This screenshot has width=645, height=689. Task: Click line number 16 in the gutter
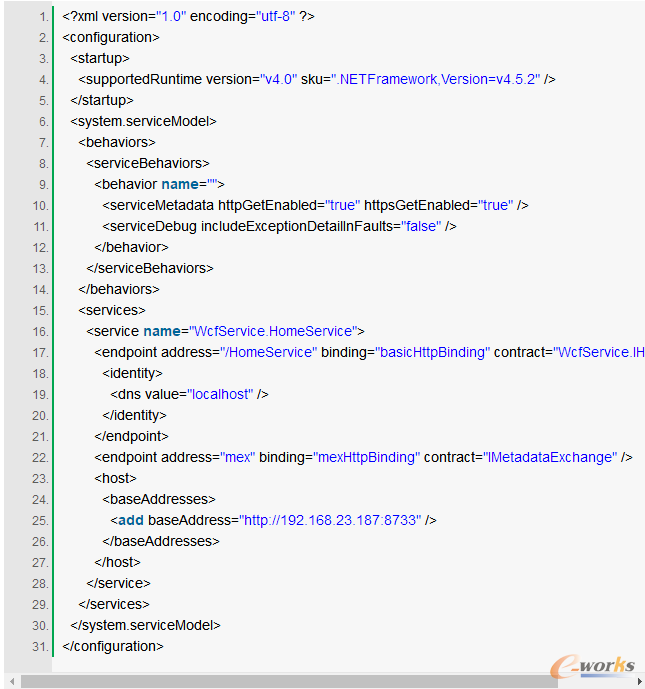point(38,331)
